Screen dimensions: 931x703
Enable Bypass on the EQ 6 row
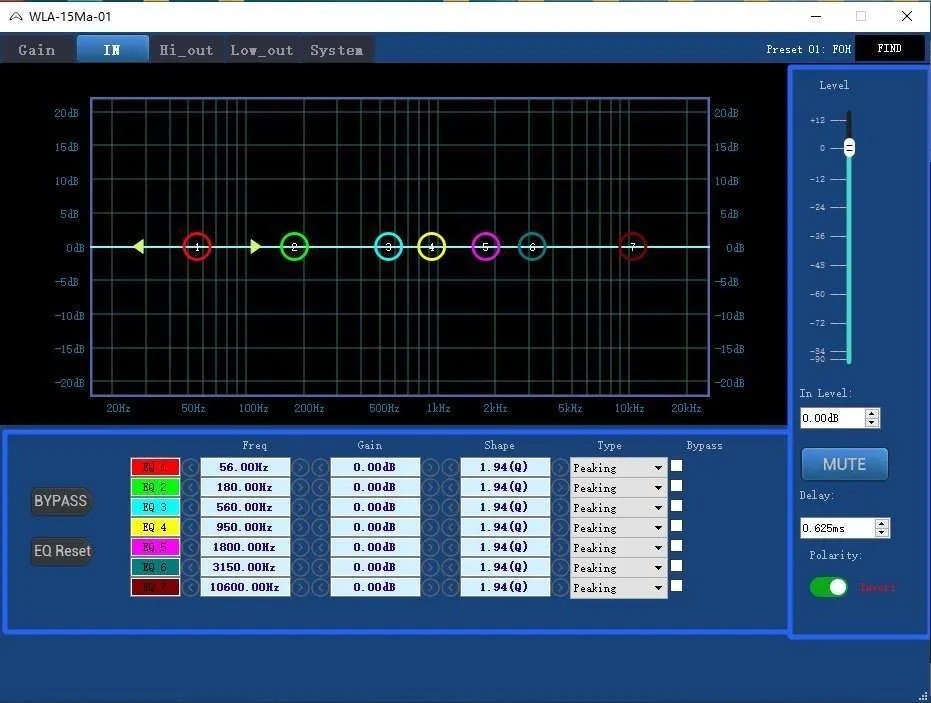[676, 566]
